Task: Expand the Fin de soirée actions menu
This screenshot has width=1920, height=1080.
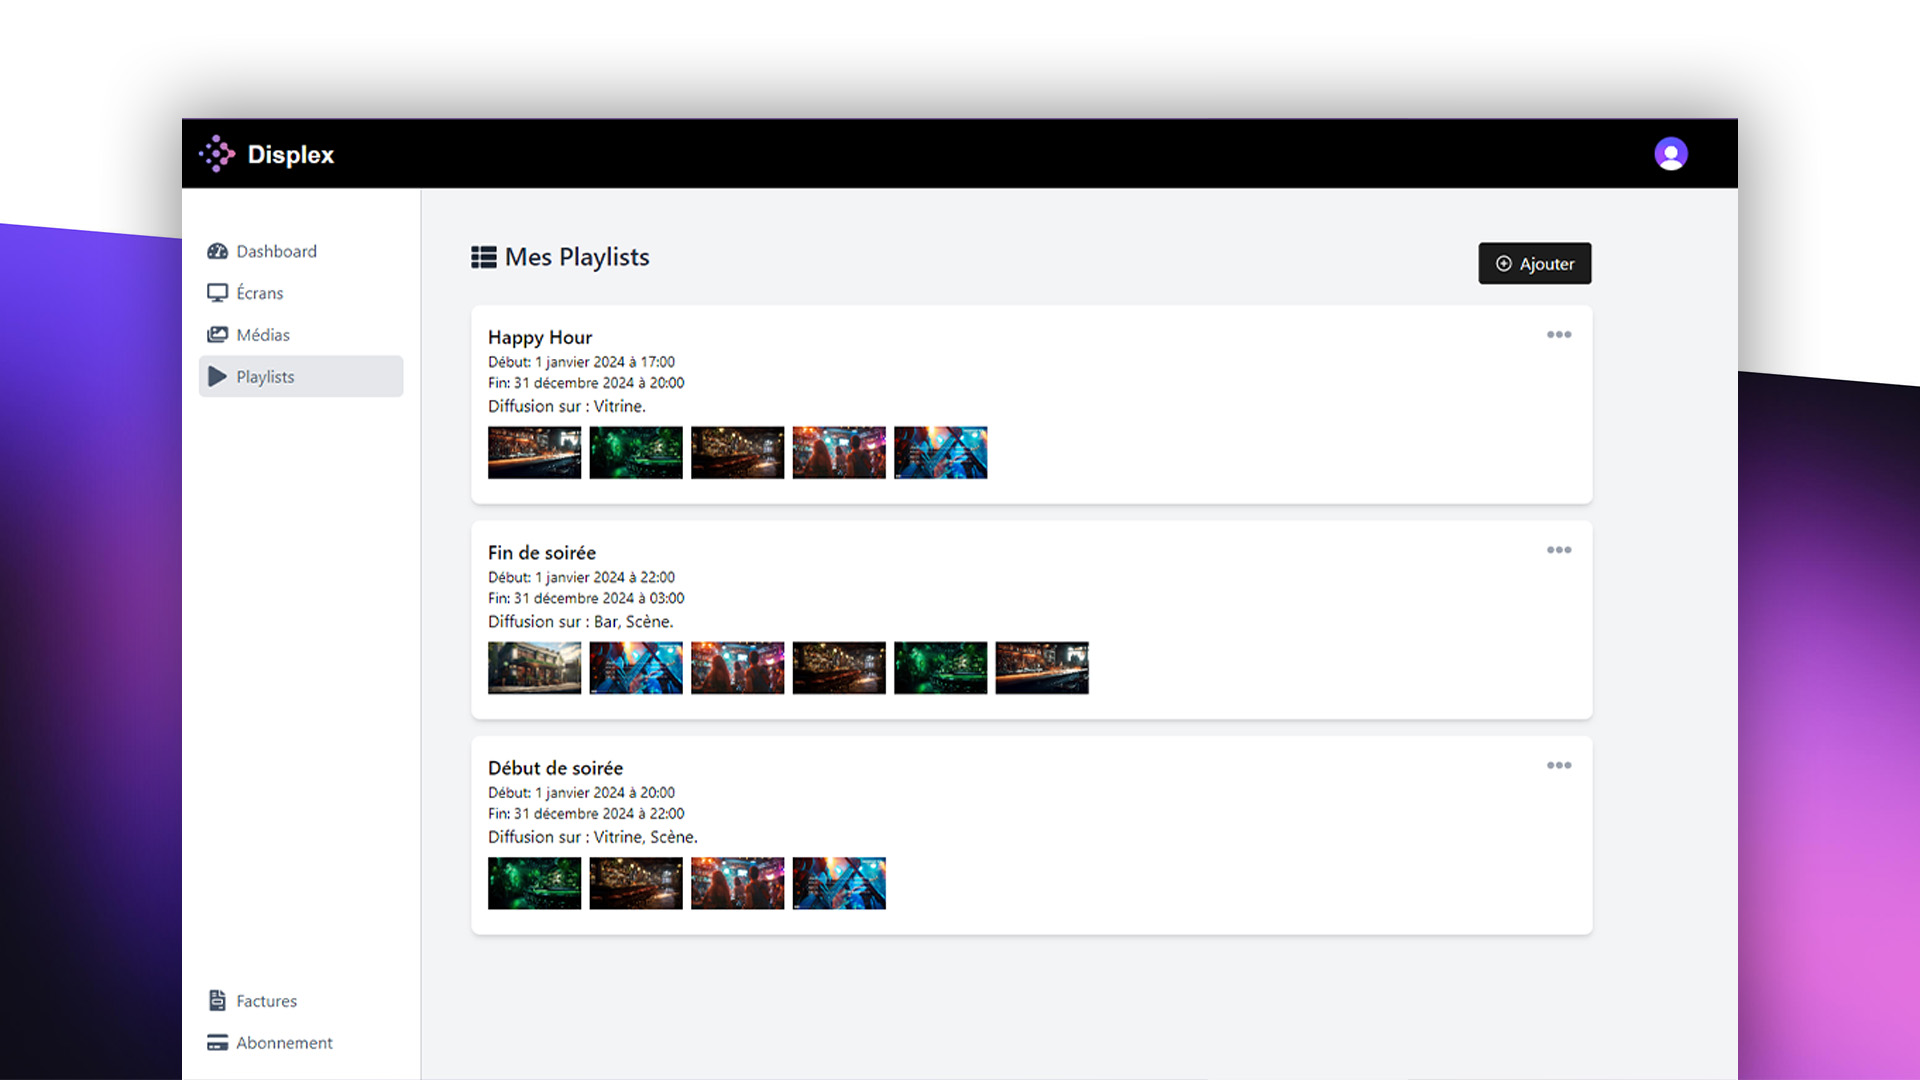Action: 1558,549
